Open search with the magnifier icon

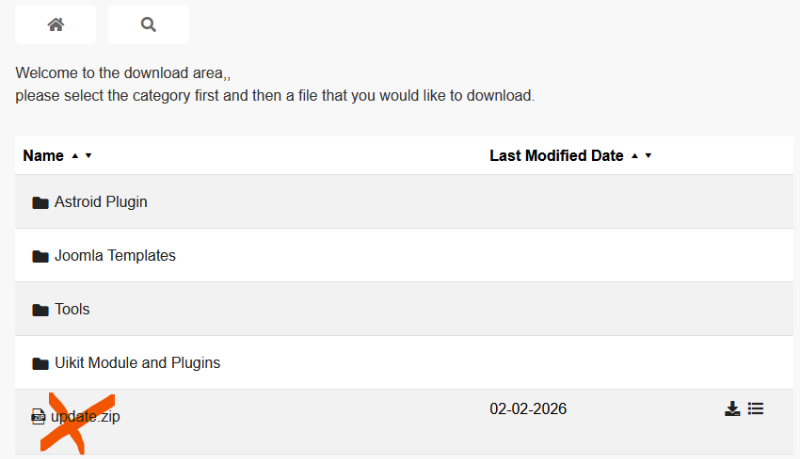click(148, 25)
